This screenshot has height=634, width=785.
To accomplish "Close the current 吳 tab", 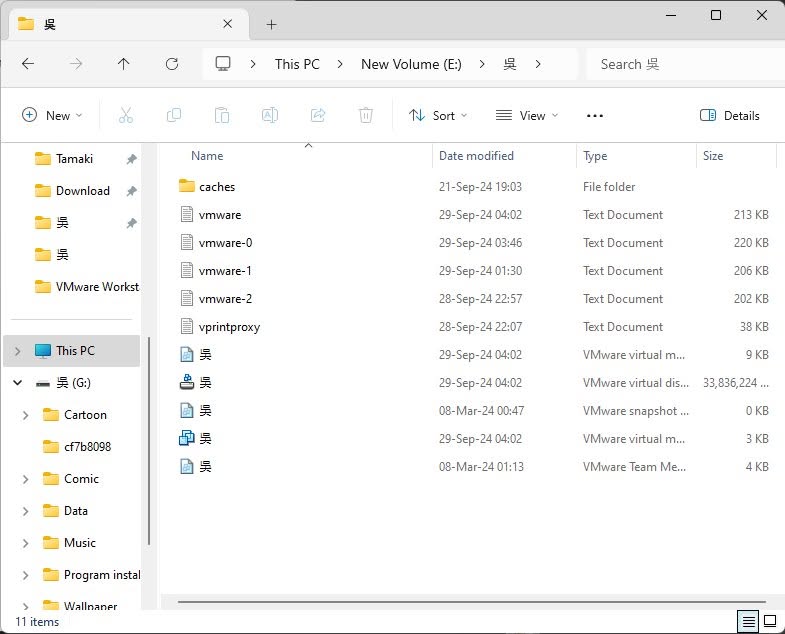I will pyautogui.click(x=227, y=24).
